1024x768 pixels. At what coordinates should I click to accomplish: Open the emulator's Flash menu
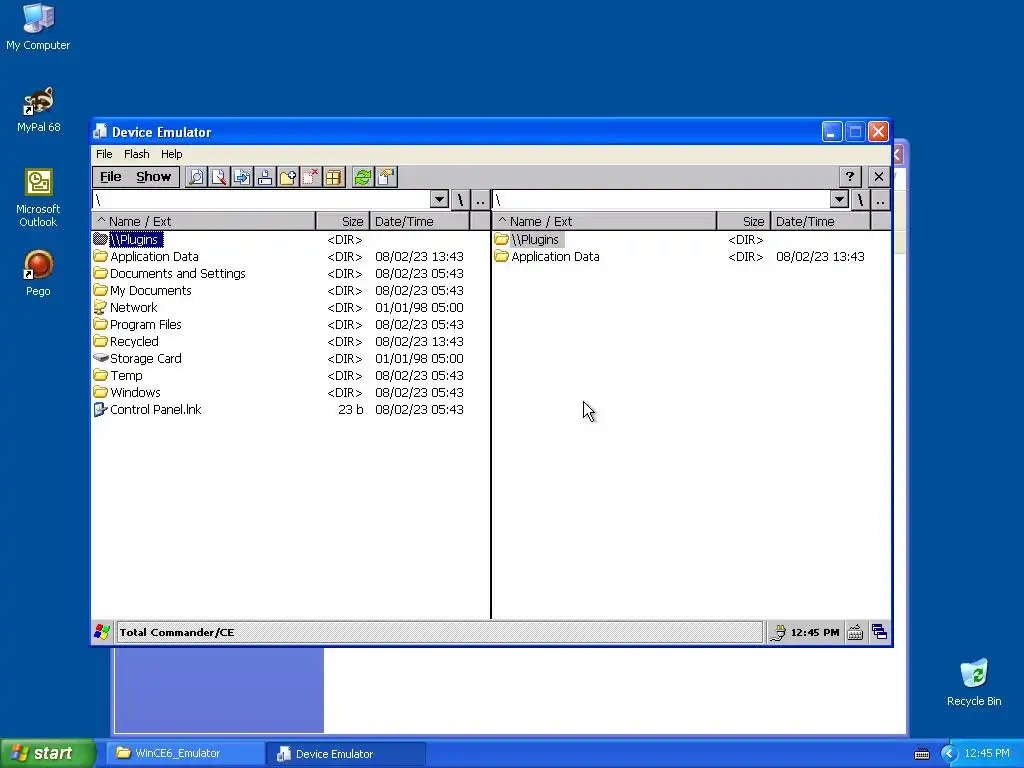pos(136,154)
